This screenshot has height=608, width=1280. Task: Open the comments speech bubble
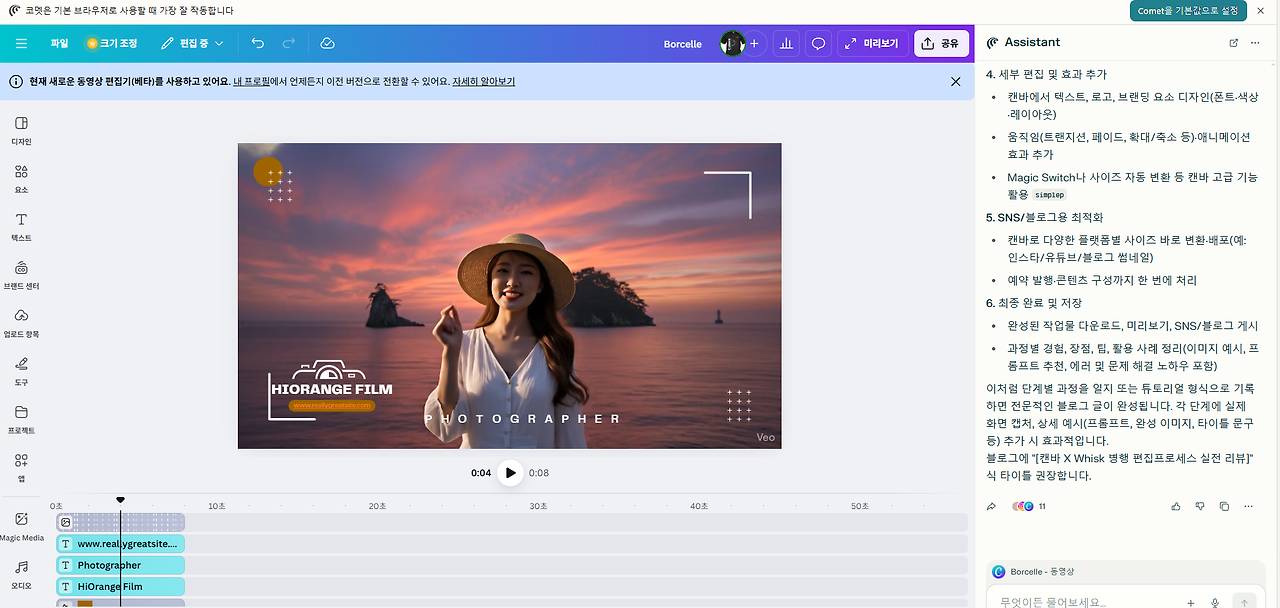coord(818,43)
